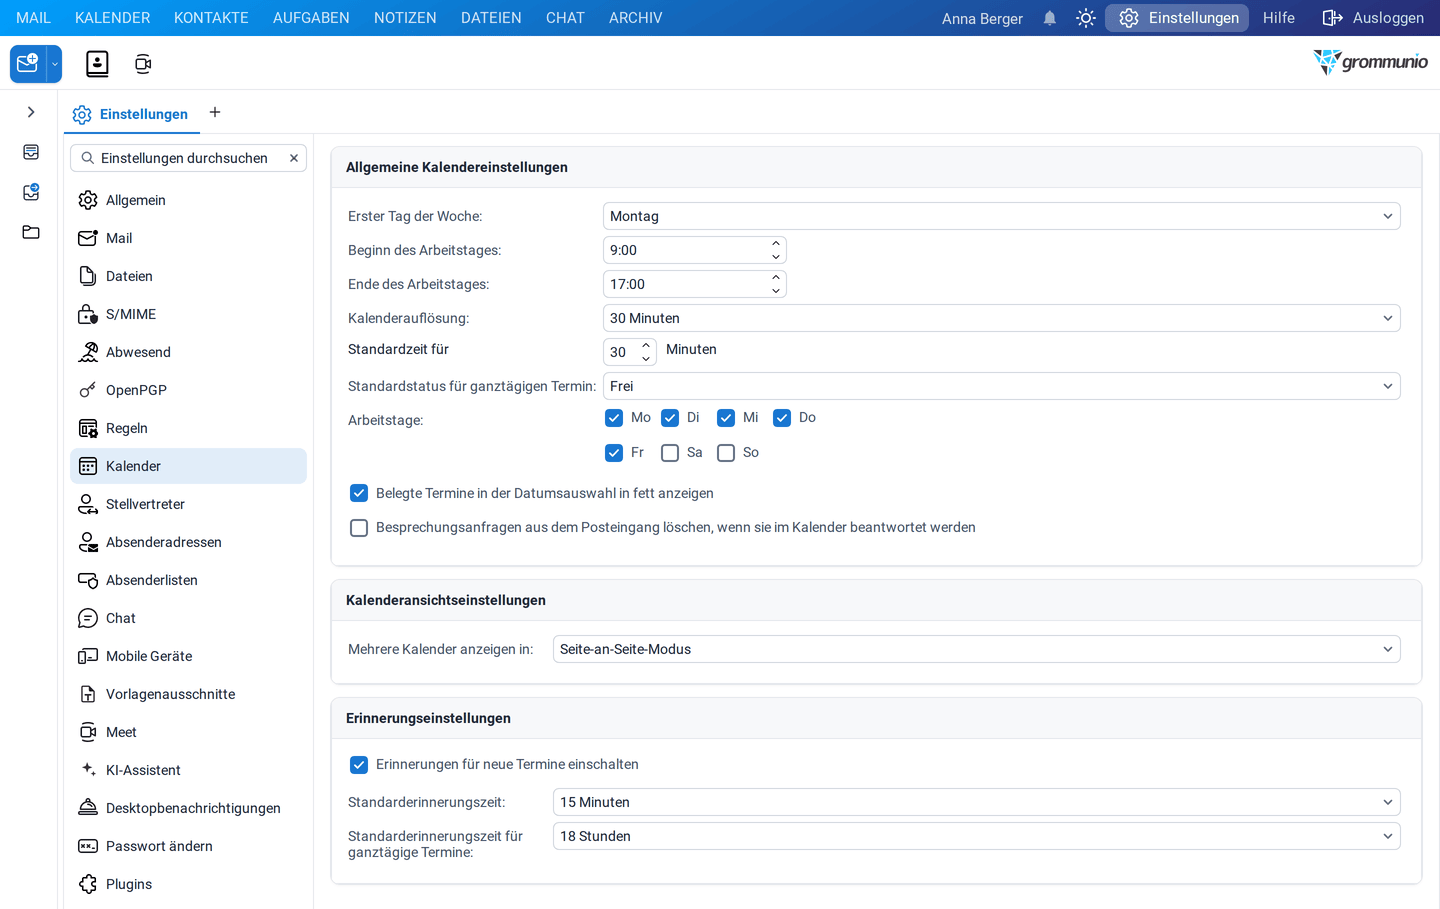Image resolution: width=1440 pixels, height=909 pixels.
Task: Open the KALENDER menu item
Action: pos(113,18)
